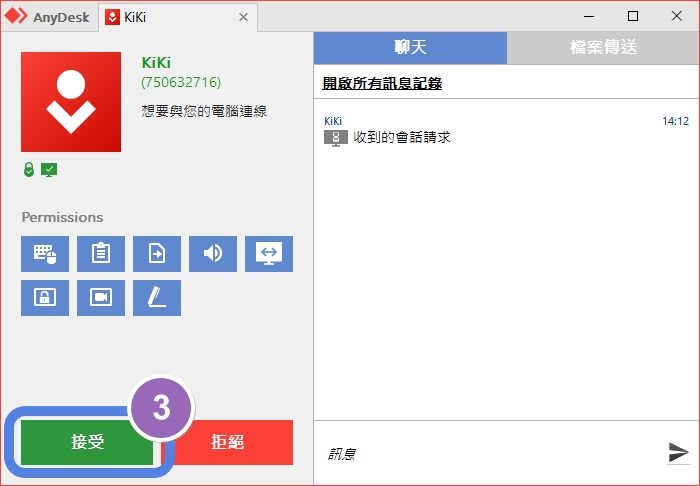Accept the connection with 接受 button
The height and width of the screenshot is (486, 700).
pos(87,442)
